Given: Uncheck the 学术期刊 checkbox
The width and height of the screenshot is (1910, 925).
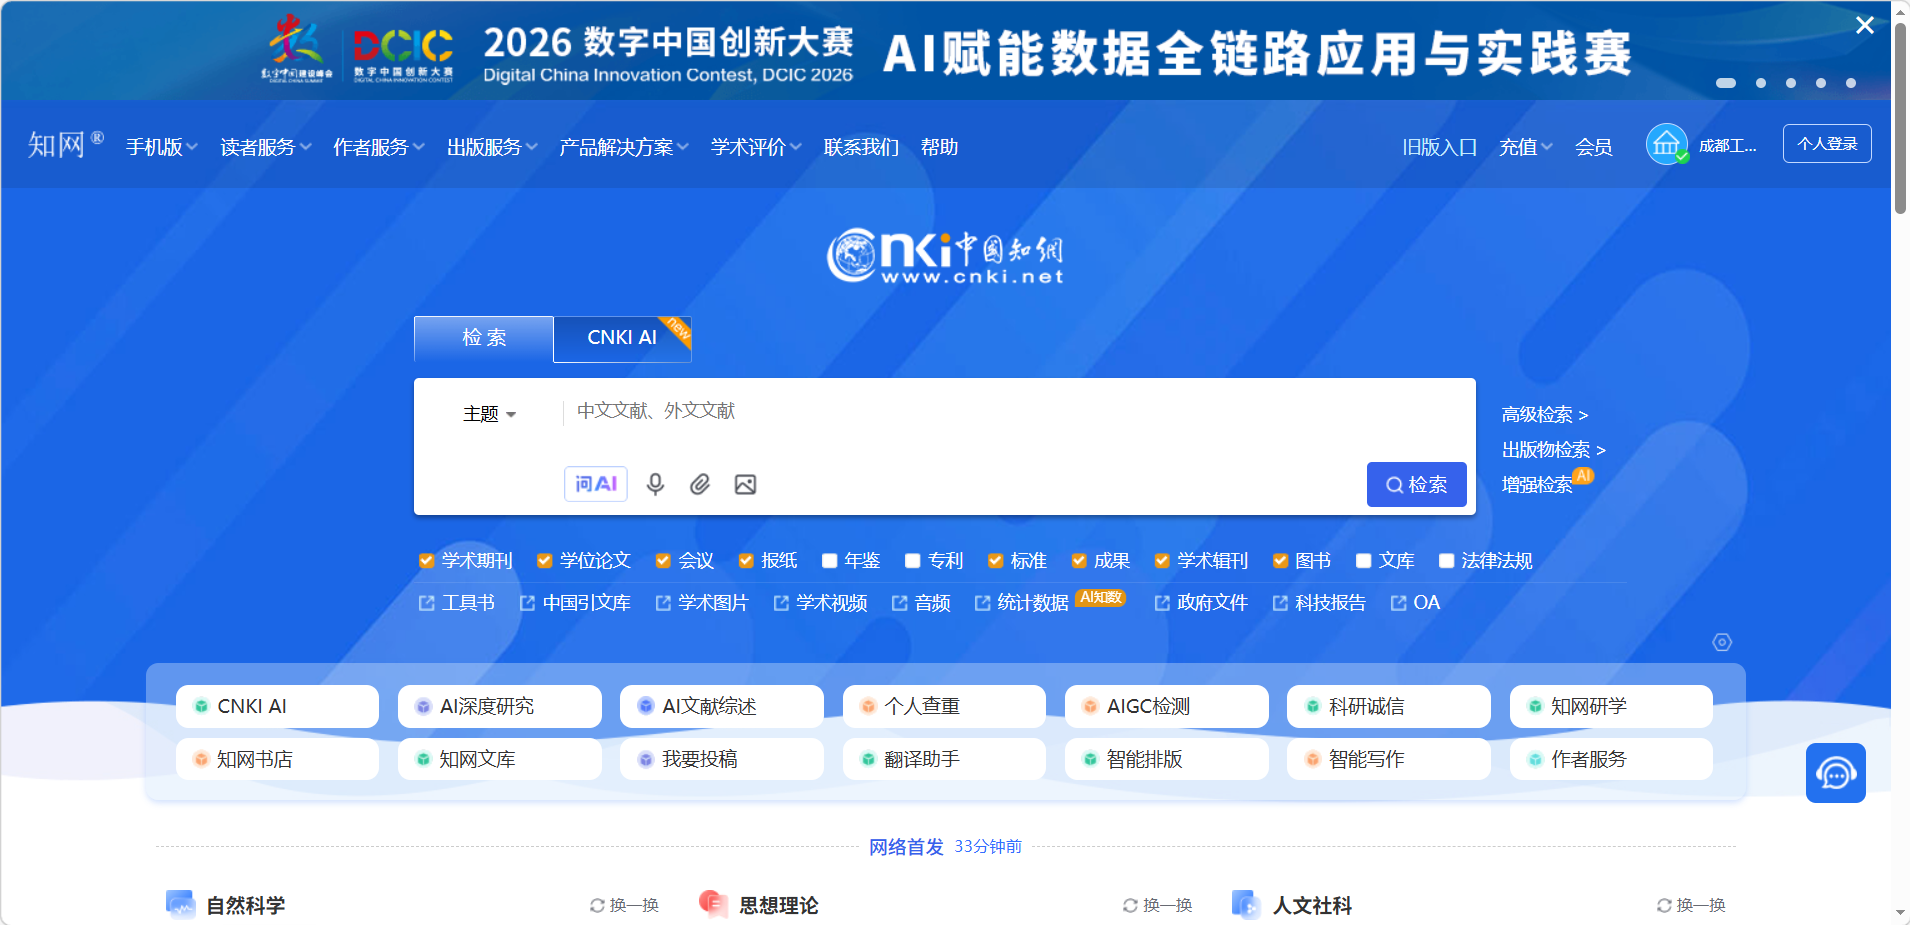Looking at the screenshot, I should point(426,561).
